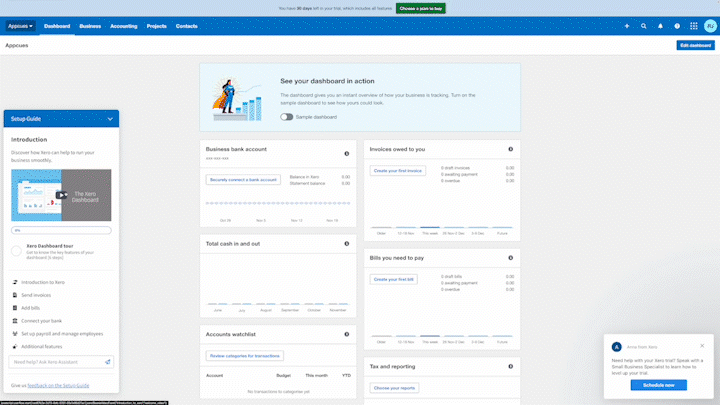Open the Appcues organization dropdown

click(21, 26)
